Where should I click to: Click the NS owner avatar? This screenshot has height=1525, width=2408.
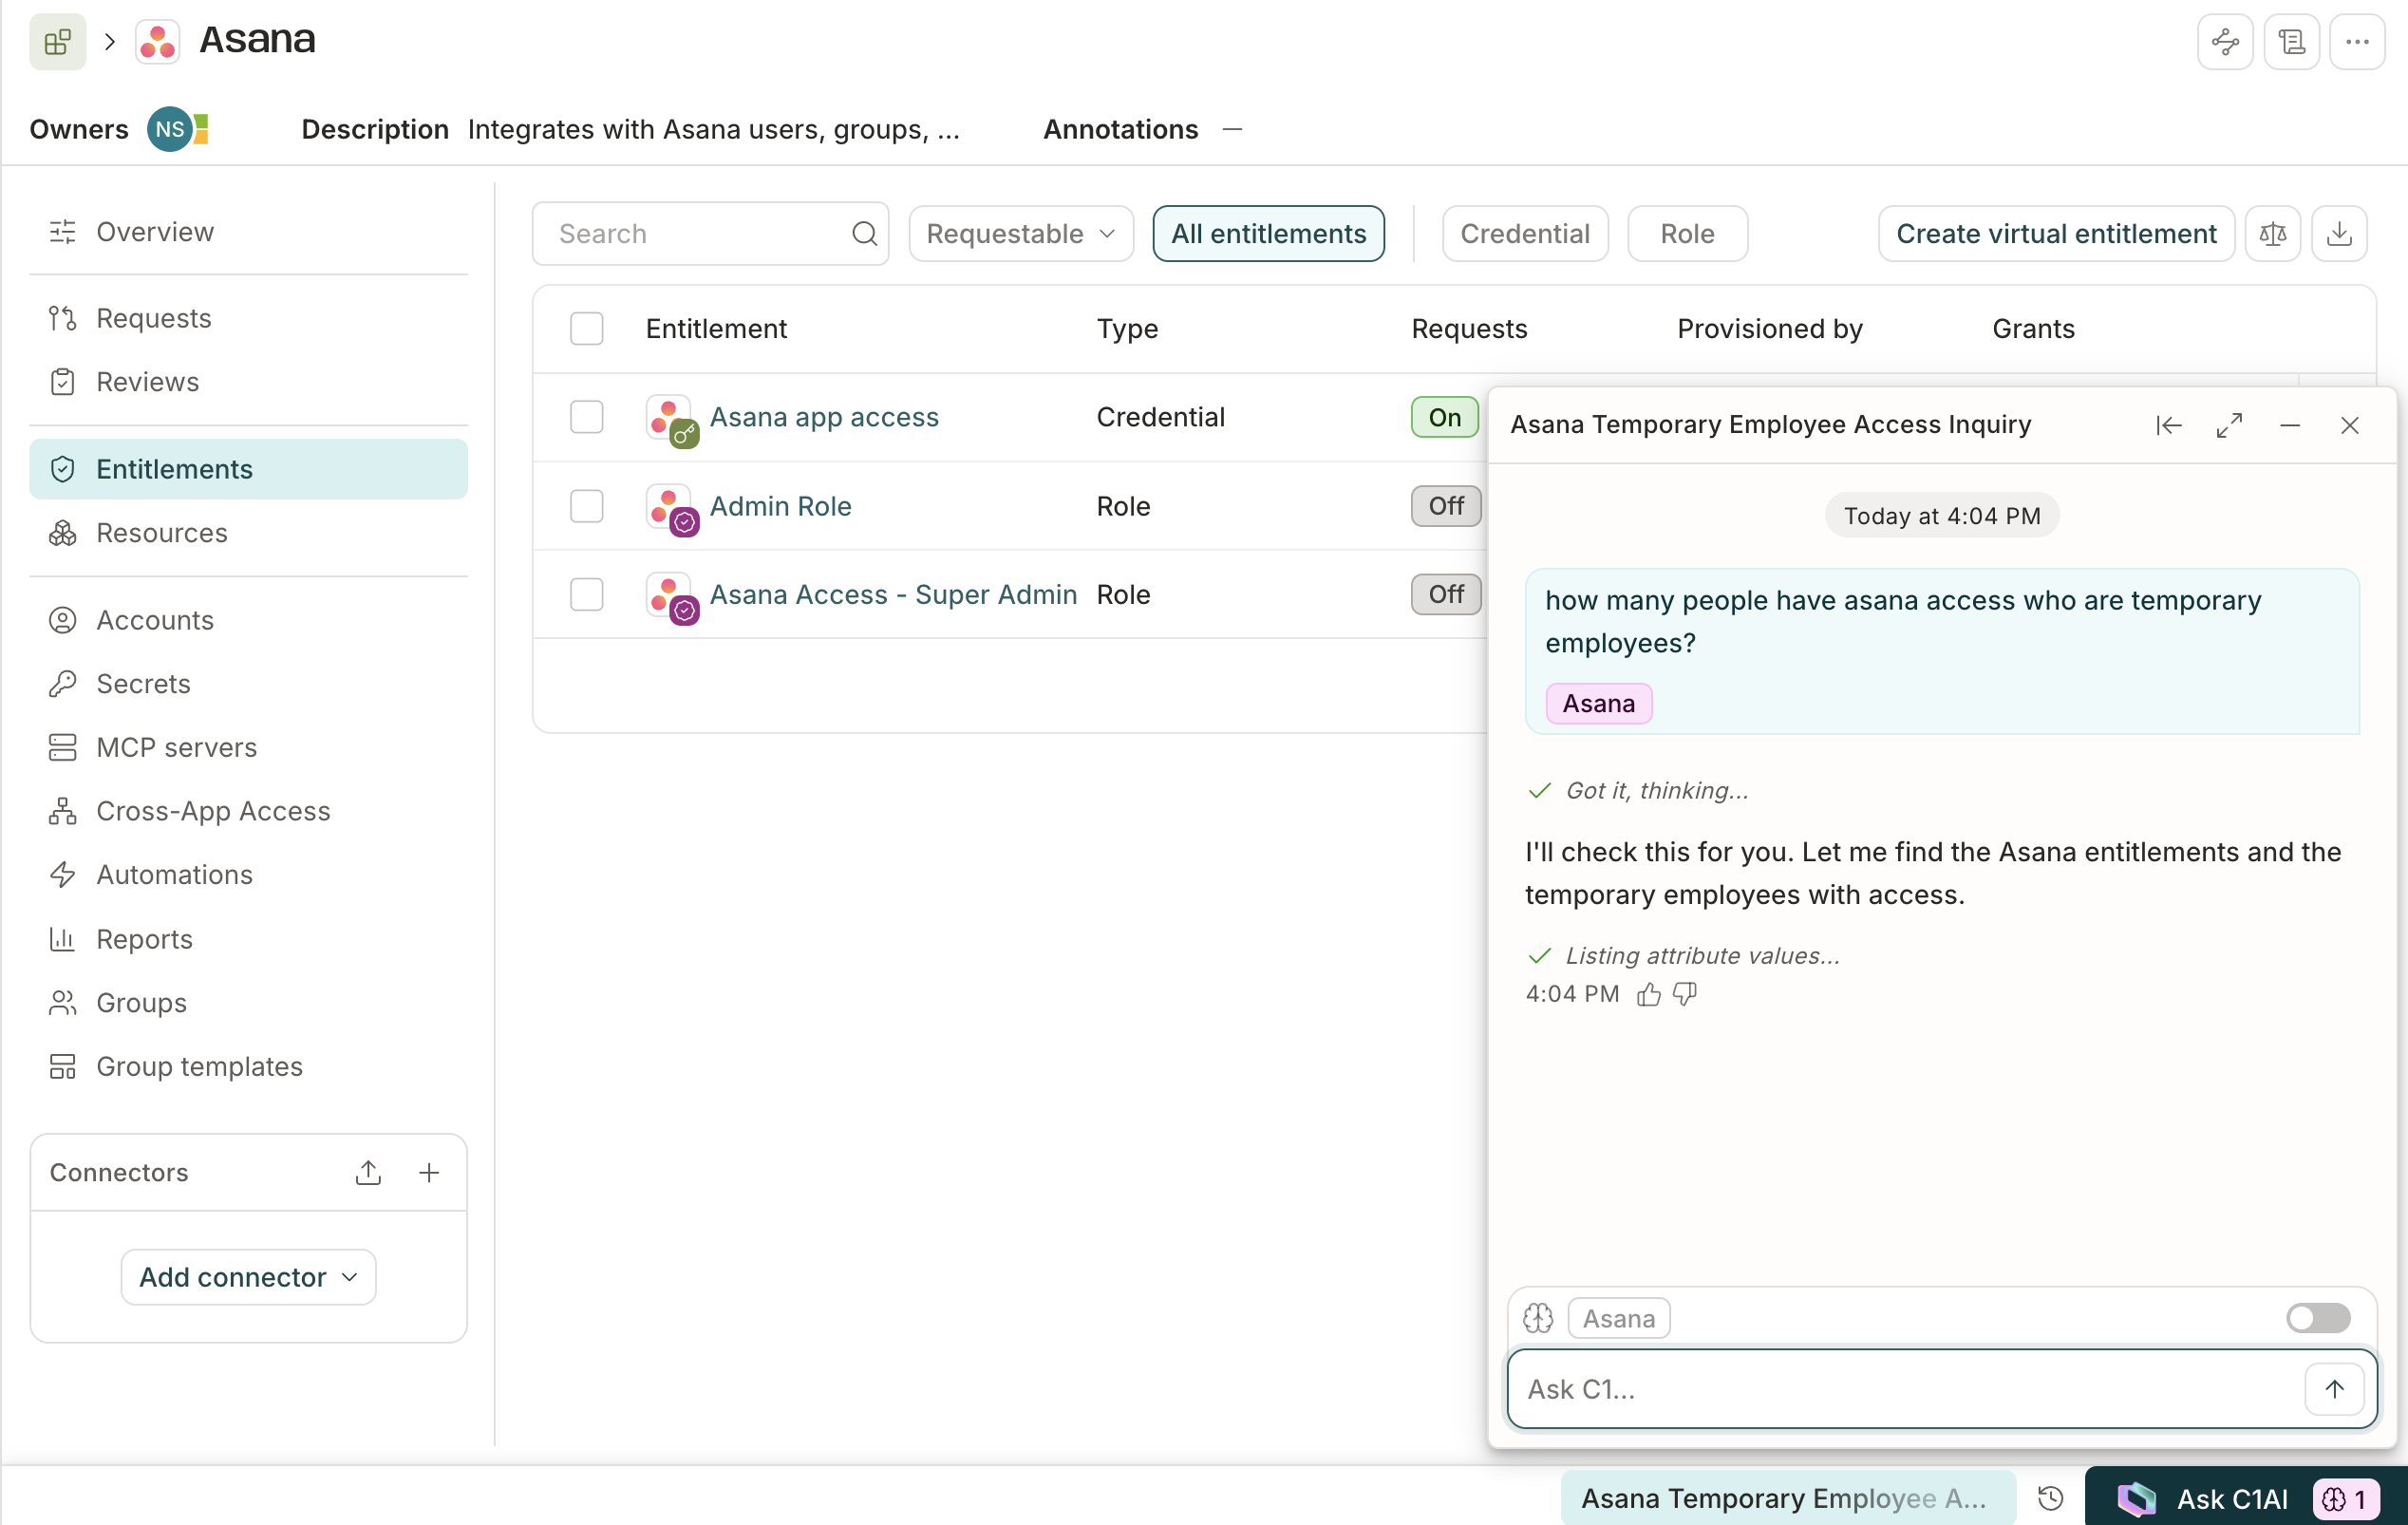point(169,129)
